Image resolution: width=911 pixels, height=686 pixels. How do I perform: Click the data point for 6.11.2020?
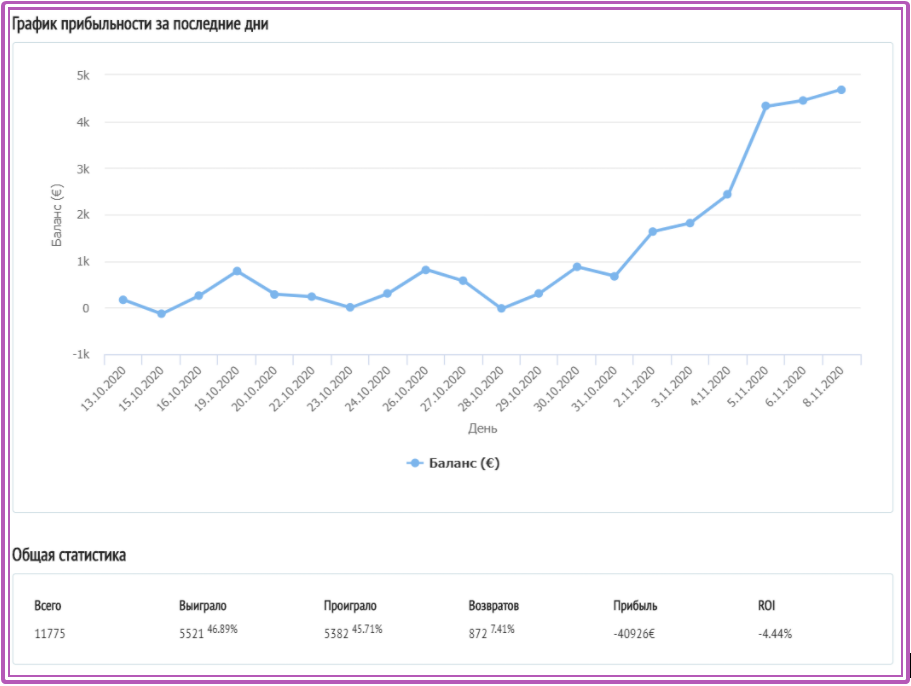point(803,100)
